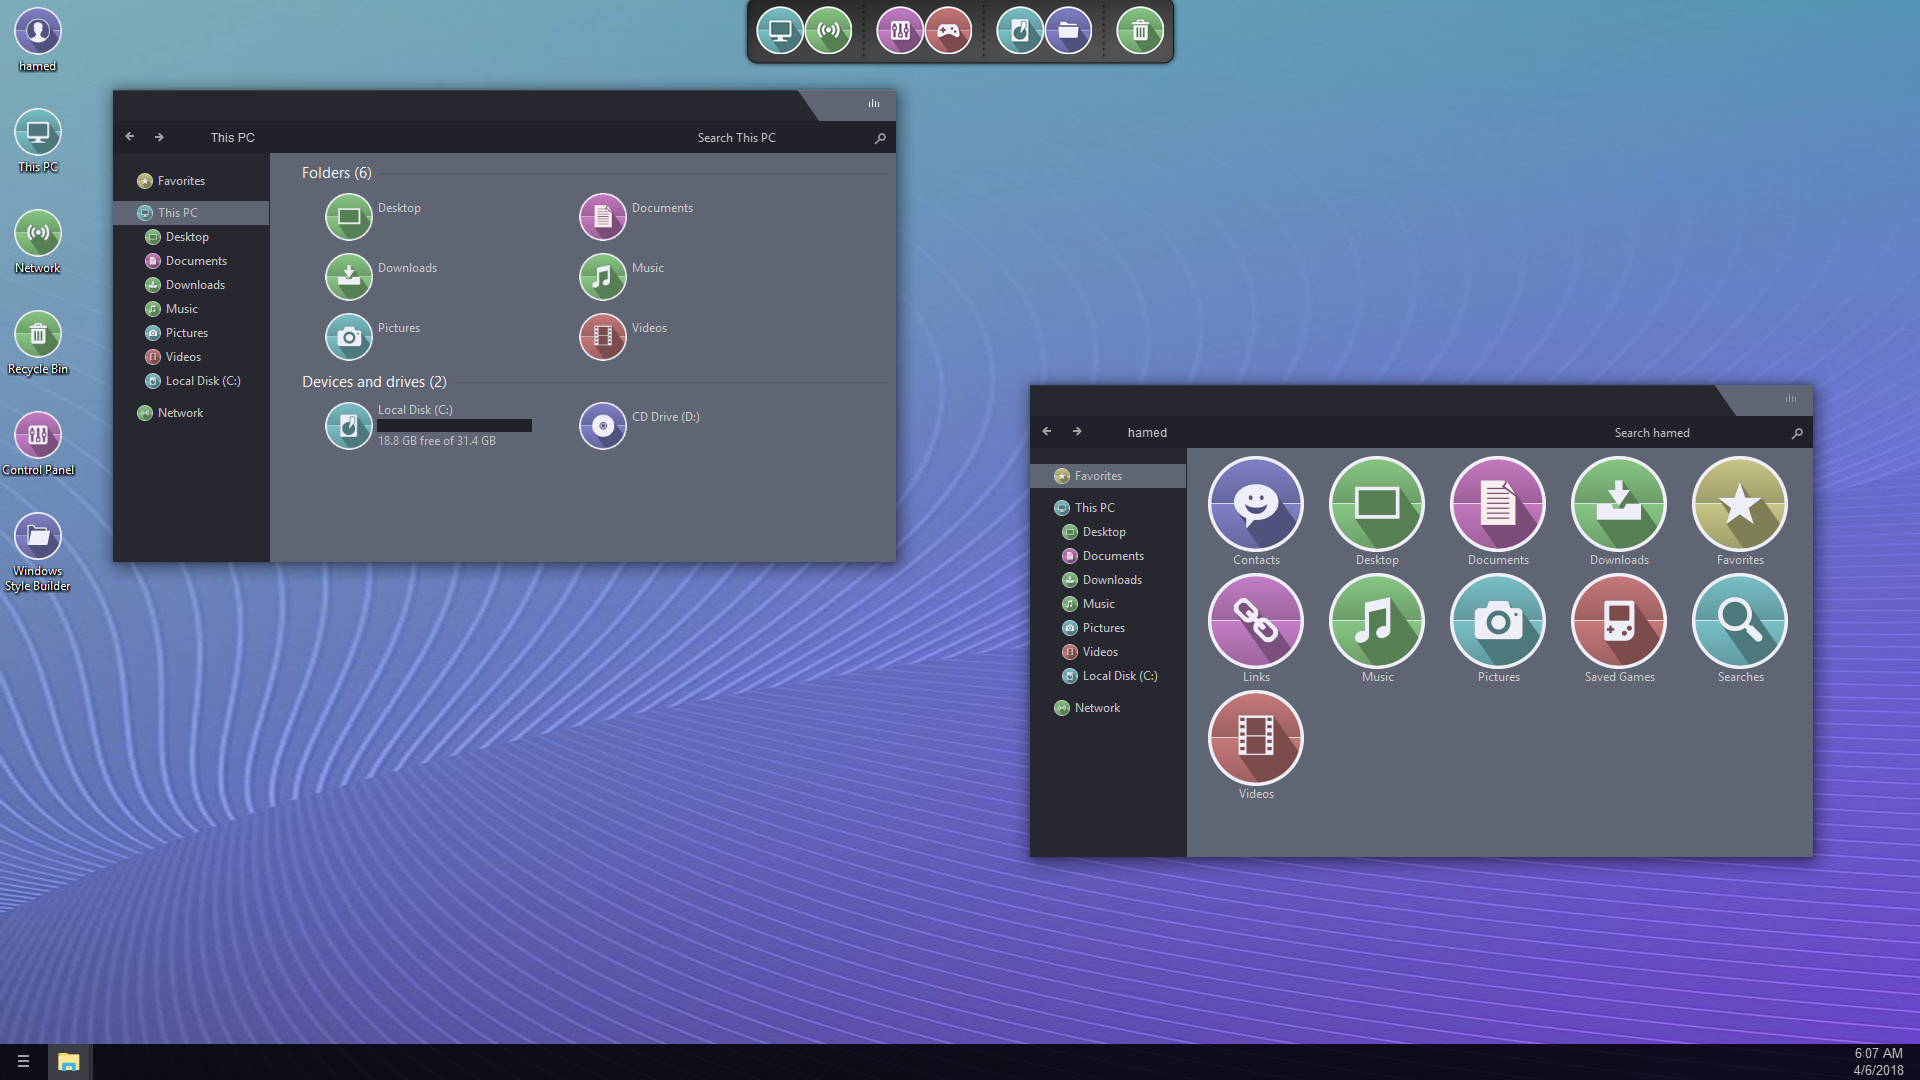Viewport: 1920px width, 1080px height.
Task: Collapse the Folders (6) group header
Action: point(336,173)
